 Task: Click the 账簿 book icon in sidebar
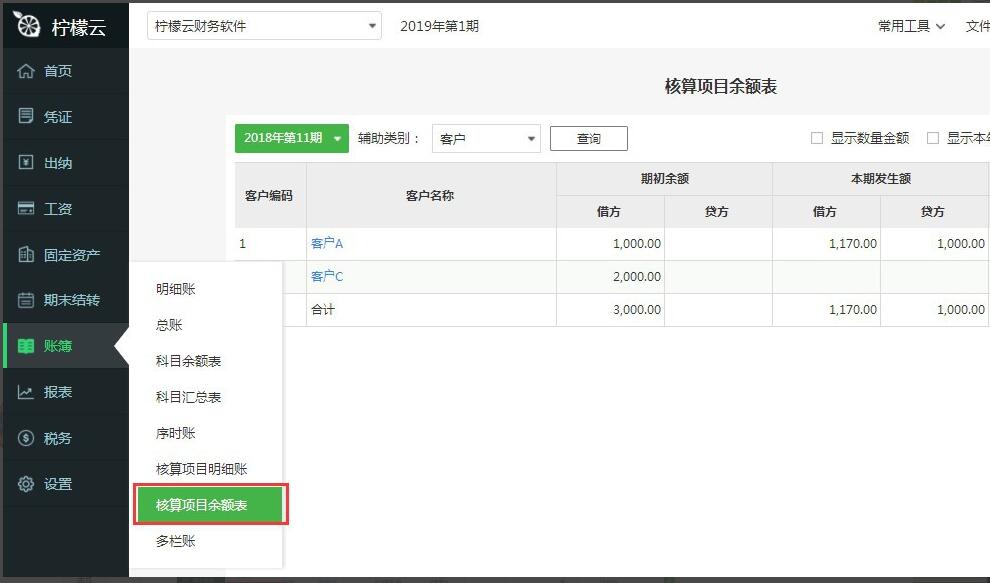[26, 346]
